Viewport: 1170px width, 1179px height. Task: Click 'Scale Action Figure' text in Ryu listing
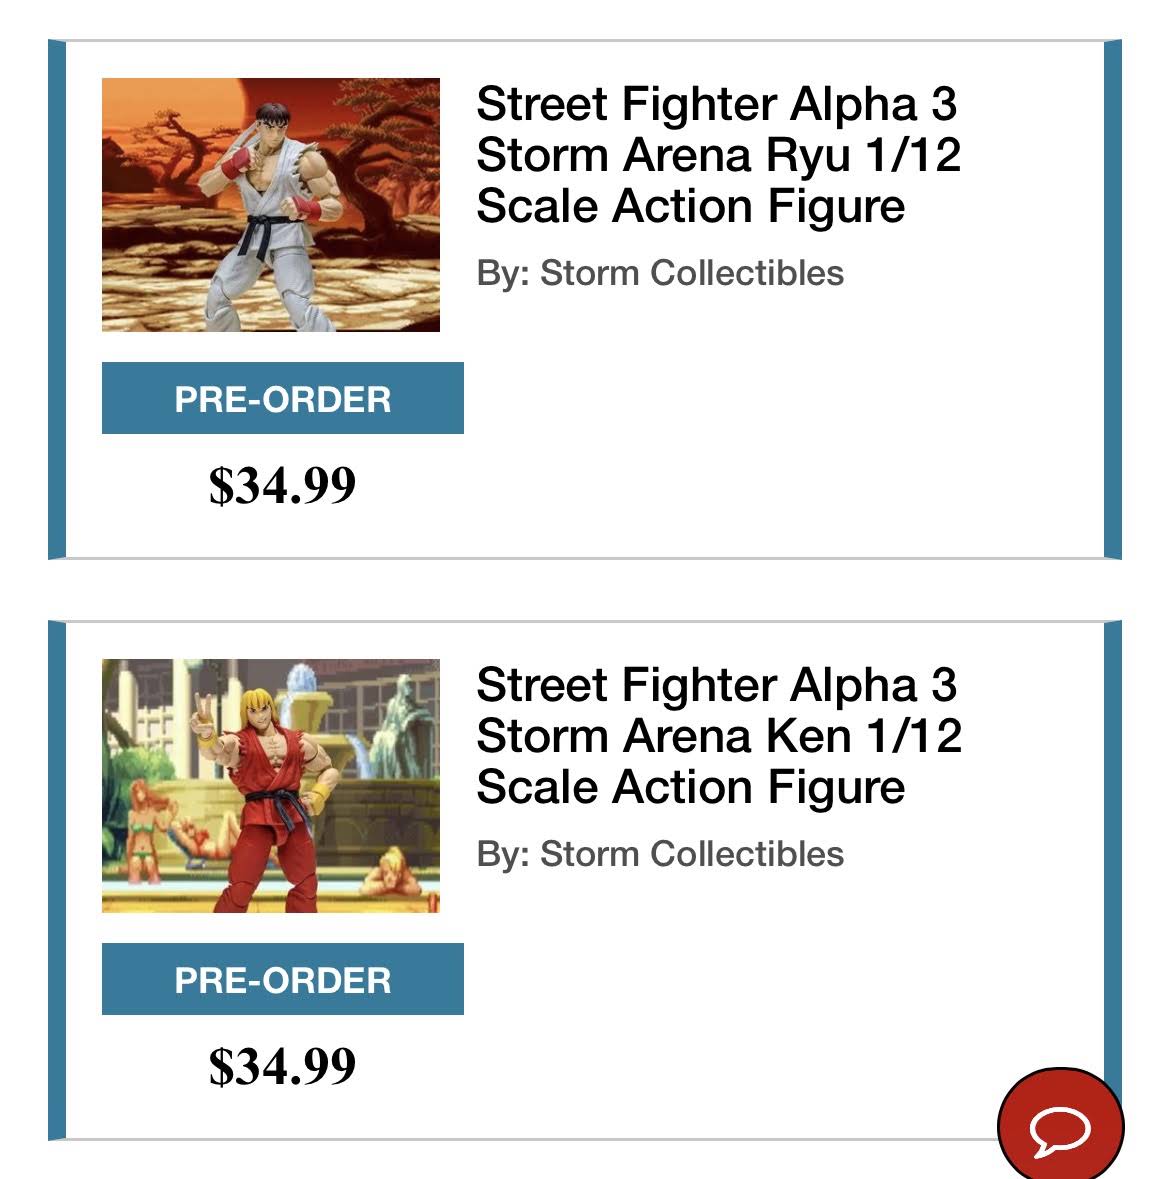pyautogui.click(x=690, y=206)
